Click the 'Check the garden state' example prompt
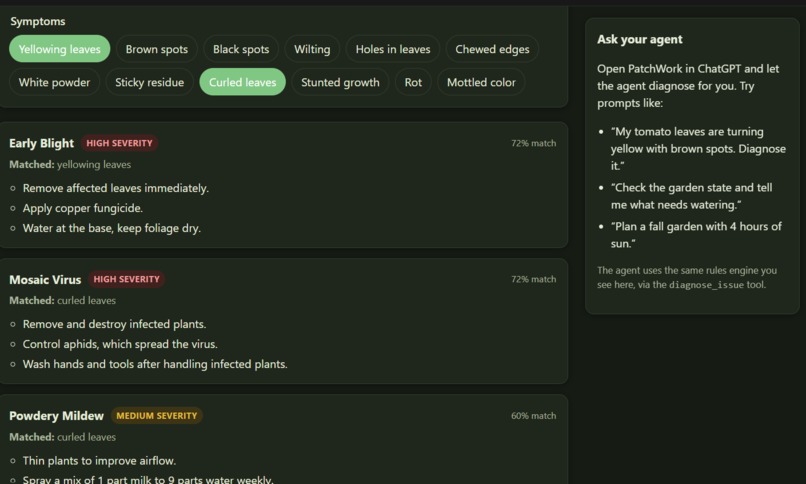Image resolution: width=806 pixels, height=484 pixels. click(x=691, y=196)
